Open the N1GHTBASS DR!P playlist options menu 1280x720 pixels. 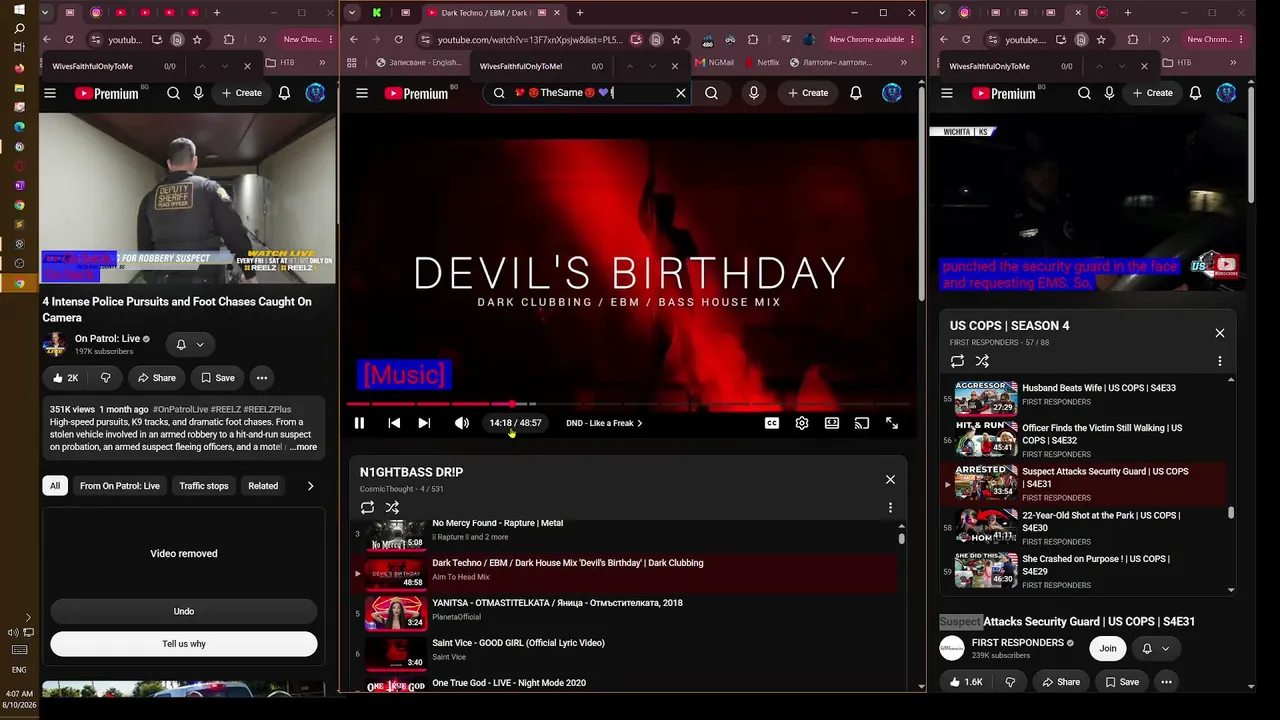coord(890,508)
